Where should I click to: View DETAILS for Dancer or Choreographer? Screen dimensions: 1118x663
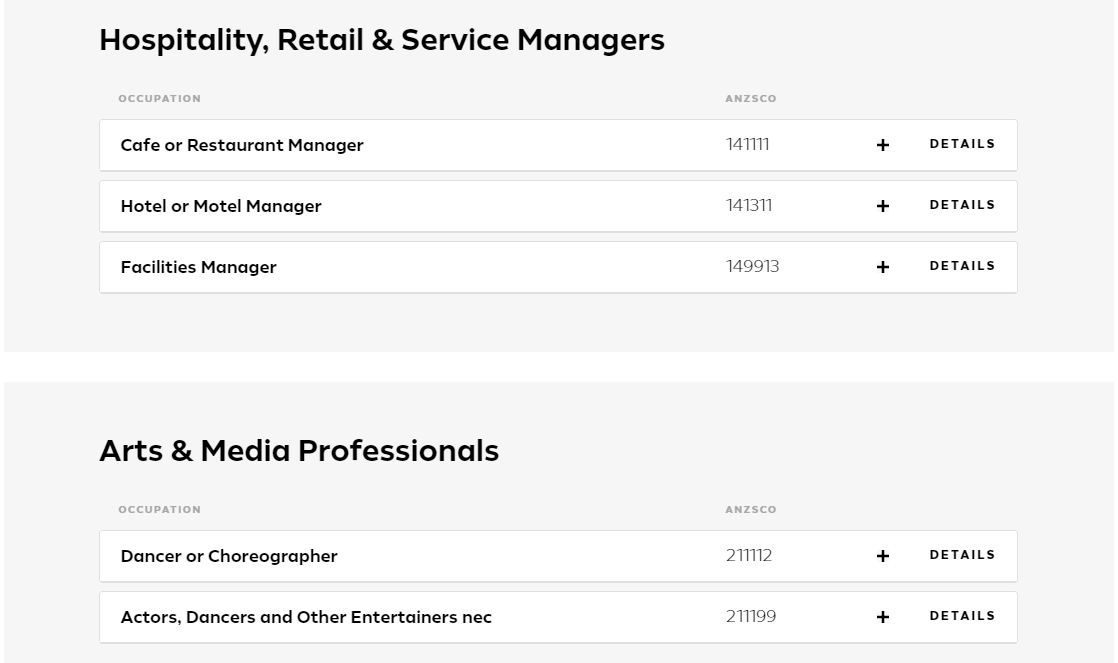(962, 555)
